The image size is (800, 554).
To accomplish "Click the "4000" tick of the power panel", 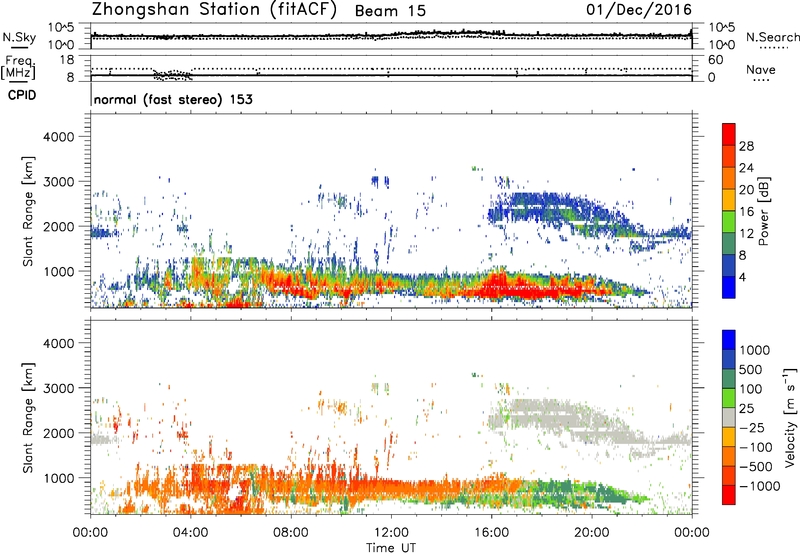I will coord(58,137).
